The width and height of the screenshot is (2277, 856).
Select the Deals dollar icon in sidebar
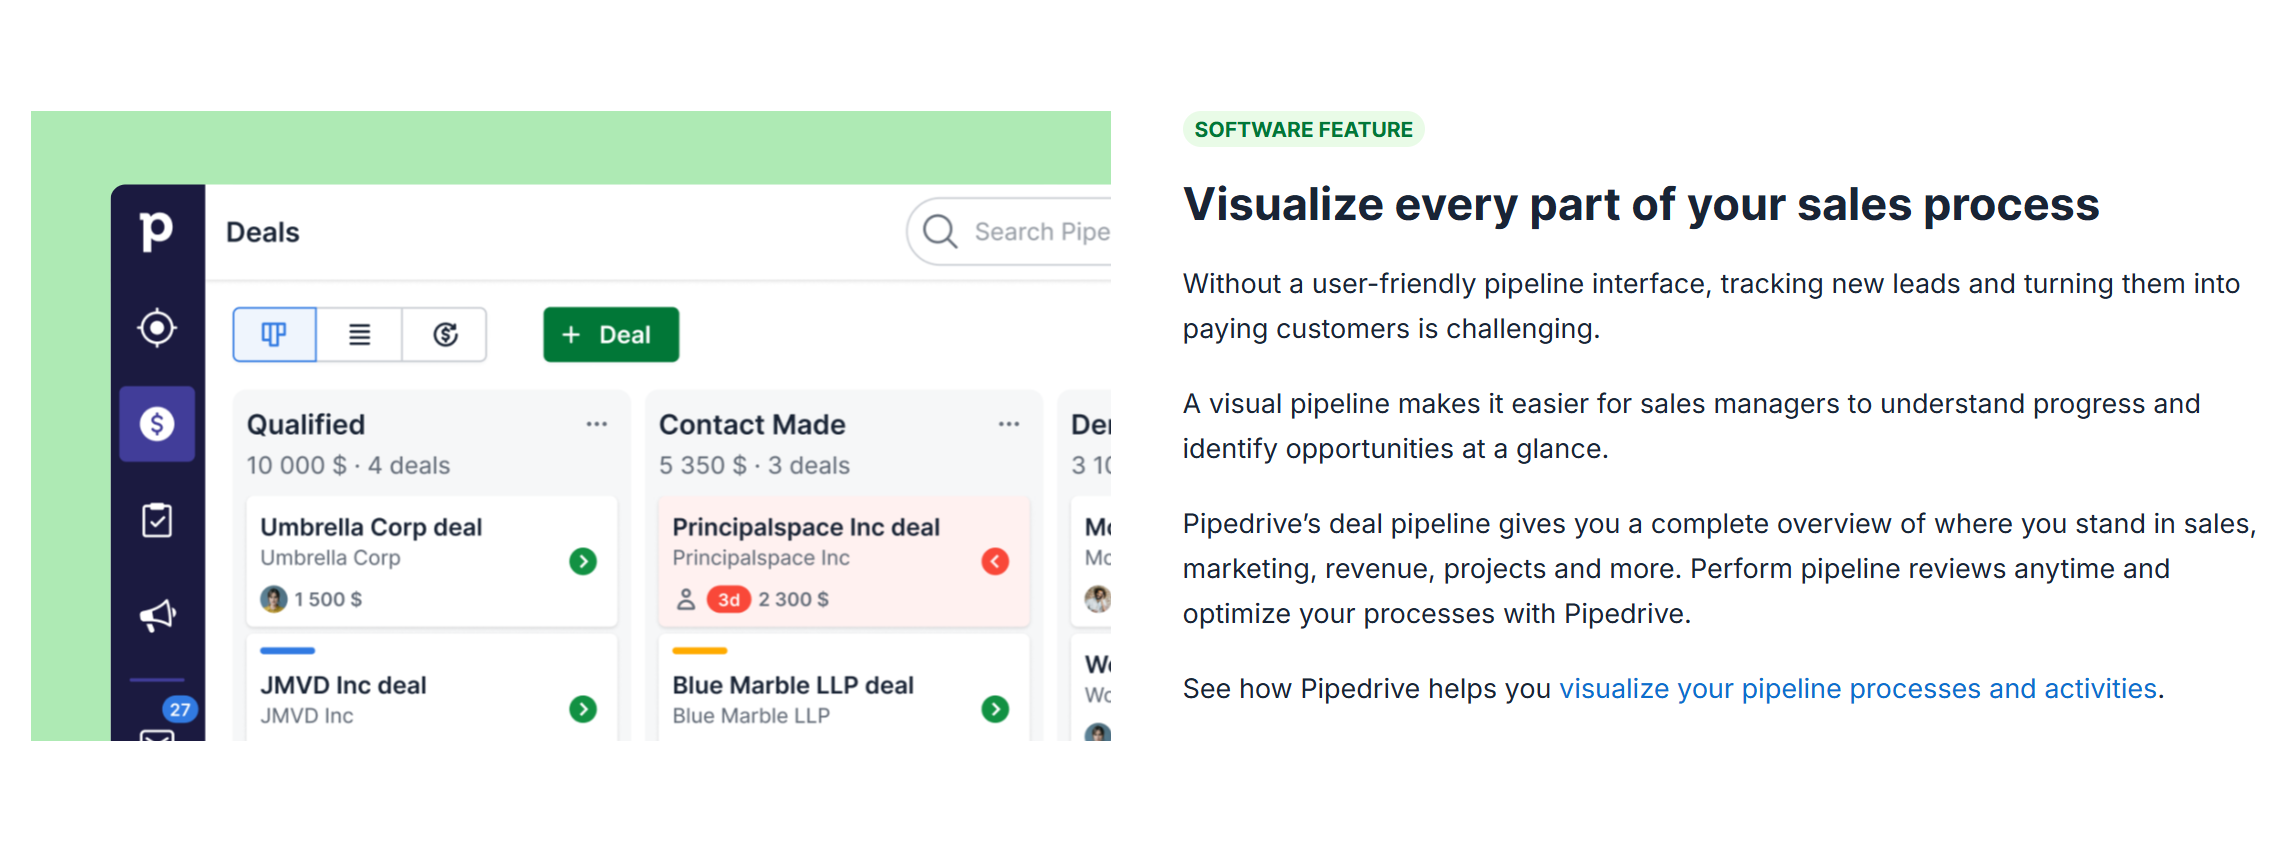(157, 424)
